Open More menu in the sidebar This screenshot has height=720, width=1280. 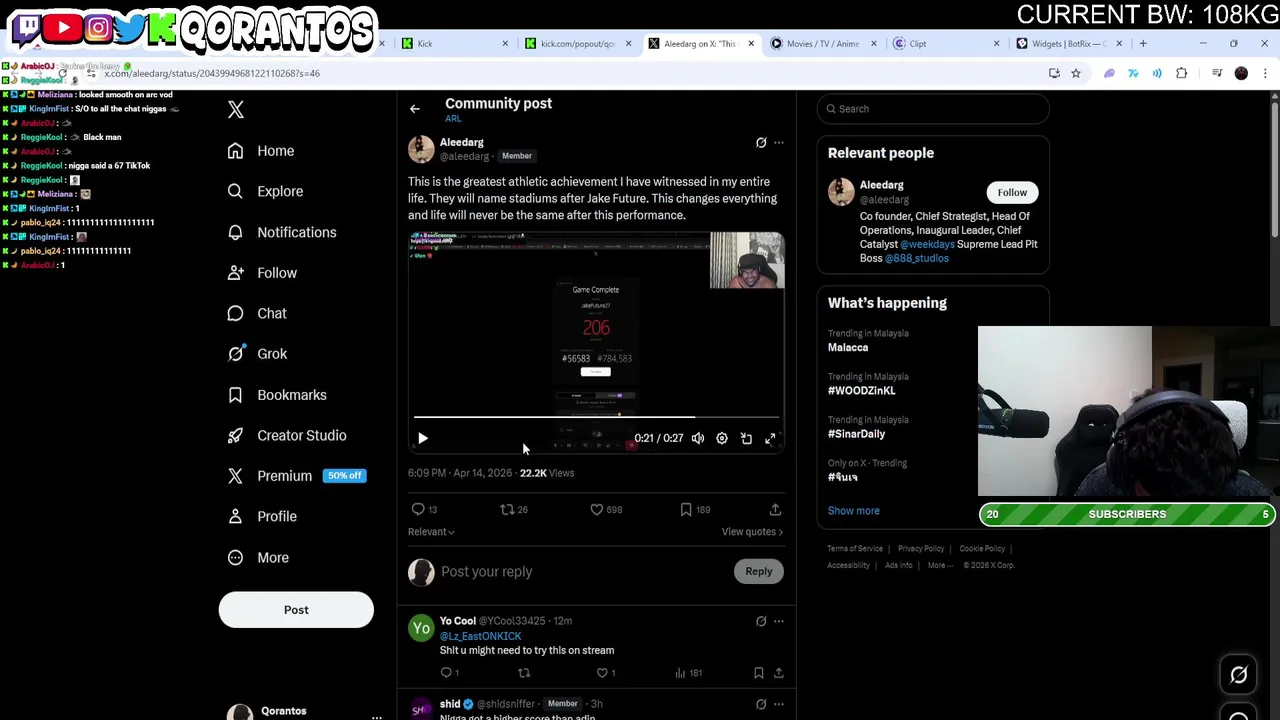tap(258, 558)
